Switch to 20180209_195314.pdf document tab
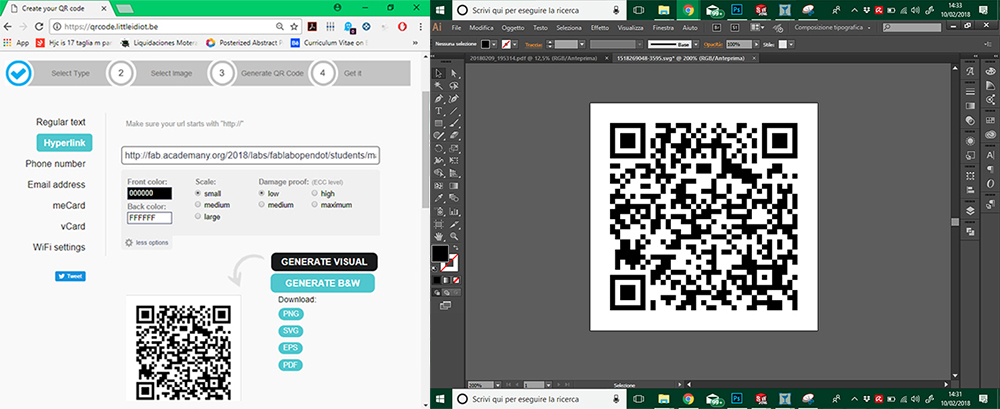The width and height of the screenshot is (1000, 409). tap(534, 57)
